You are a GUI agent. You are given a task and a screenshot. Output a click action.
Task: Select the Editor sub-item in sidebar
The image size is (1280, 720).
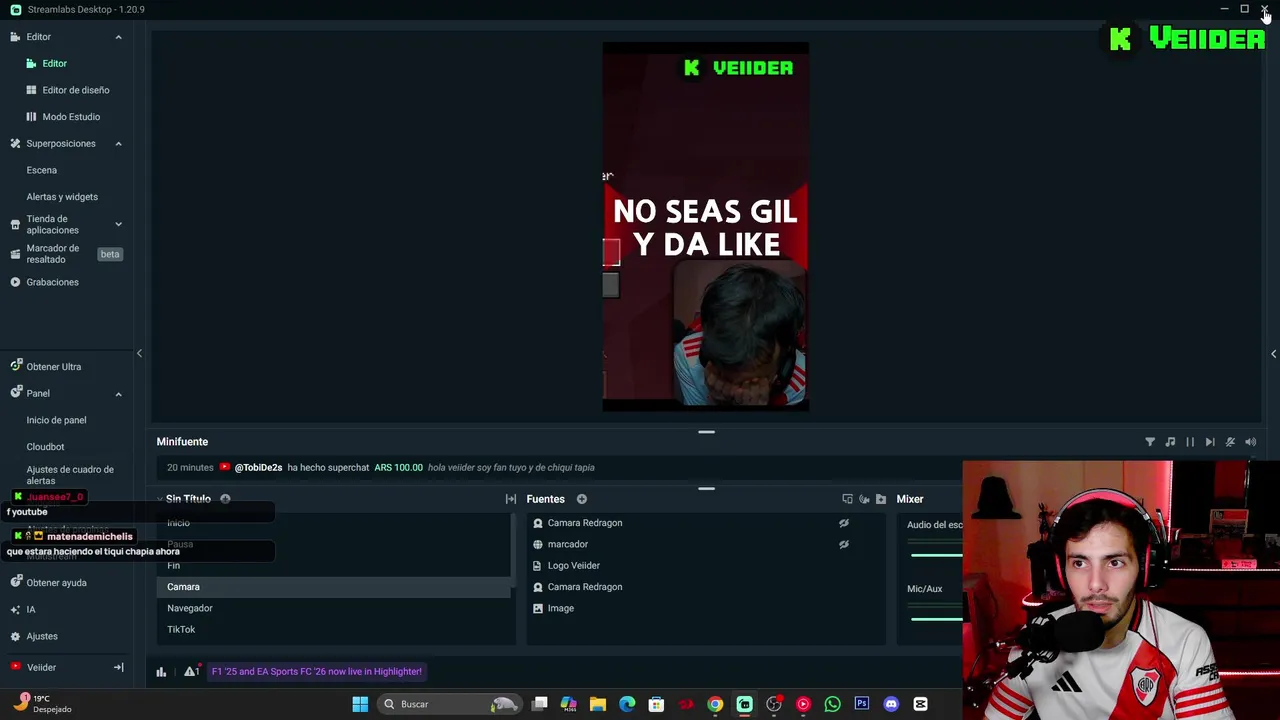point(54,63)
